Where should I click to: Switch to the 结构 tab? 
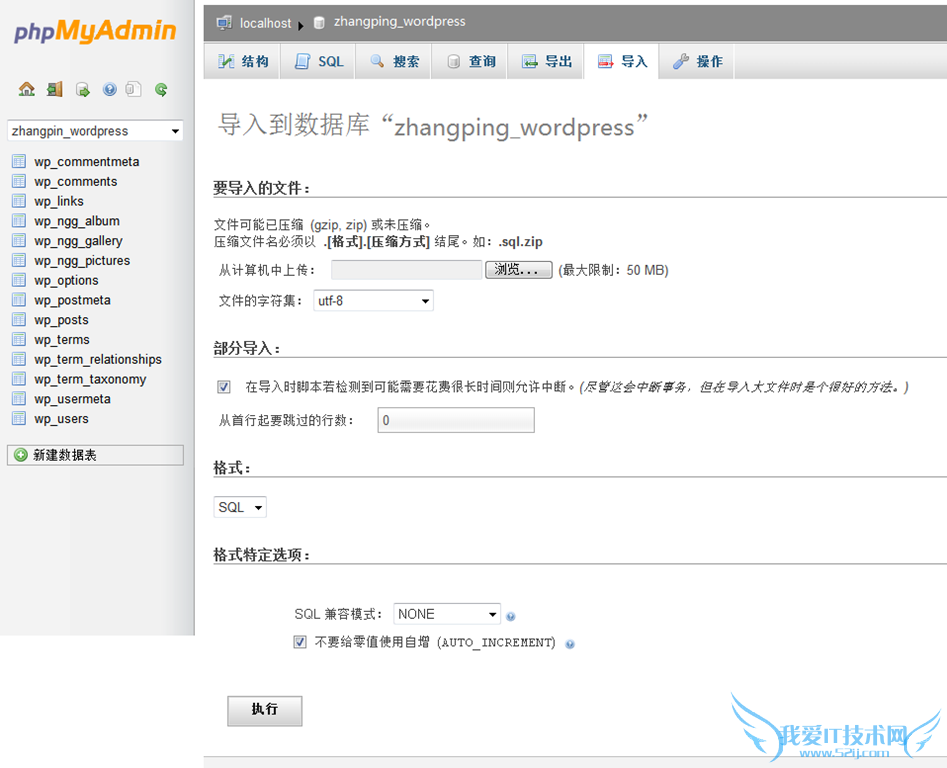[x=242, y=61]
